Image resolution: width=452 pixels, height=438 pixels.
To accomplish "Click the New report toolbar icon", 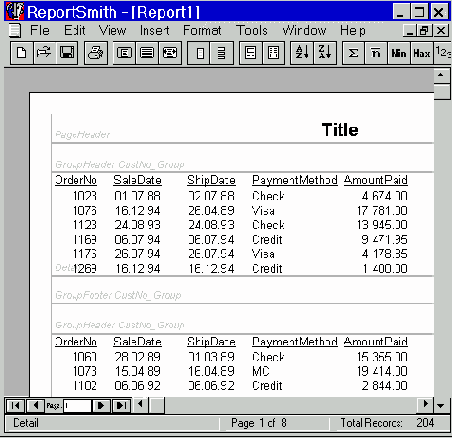I will coord(22,53).
